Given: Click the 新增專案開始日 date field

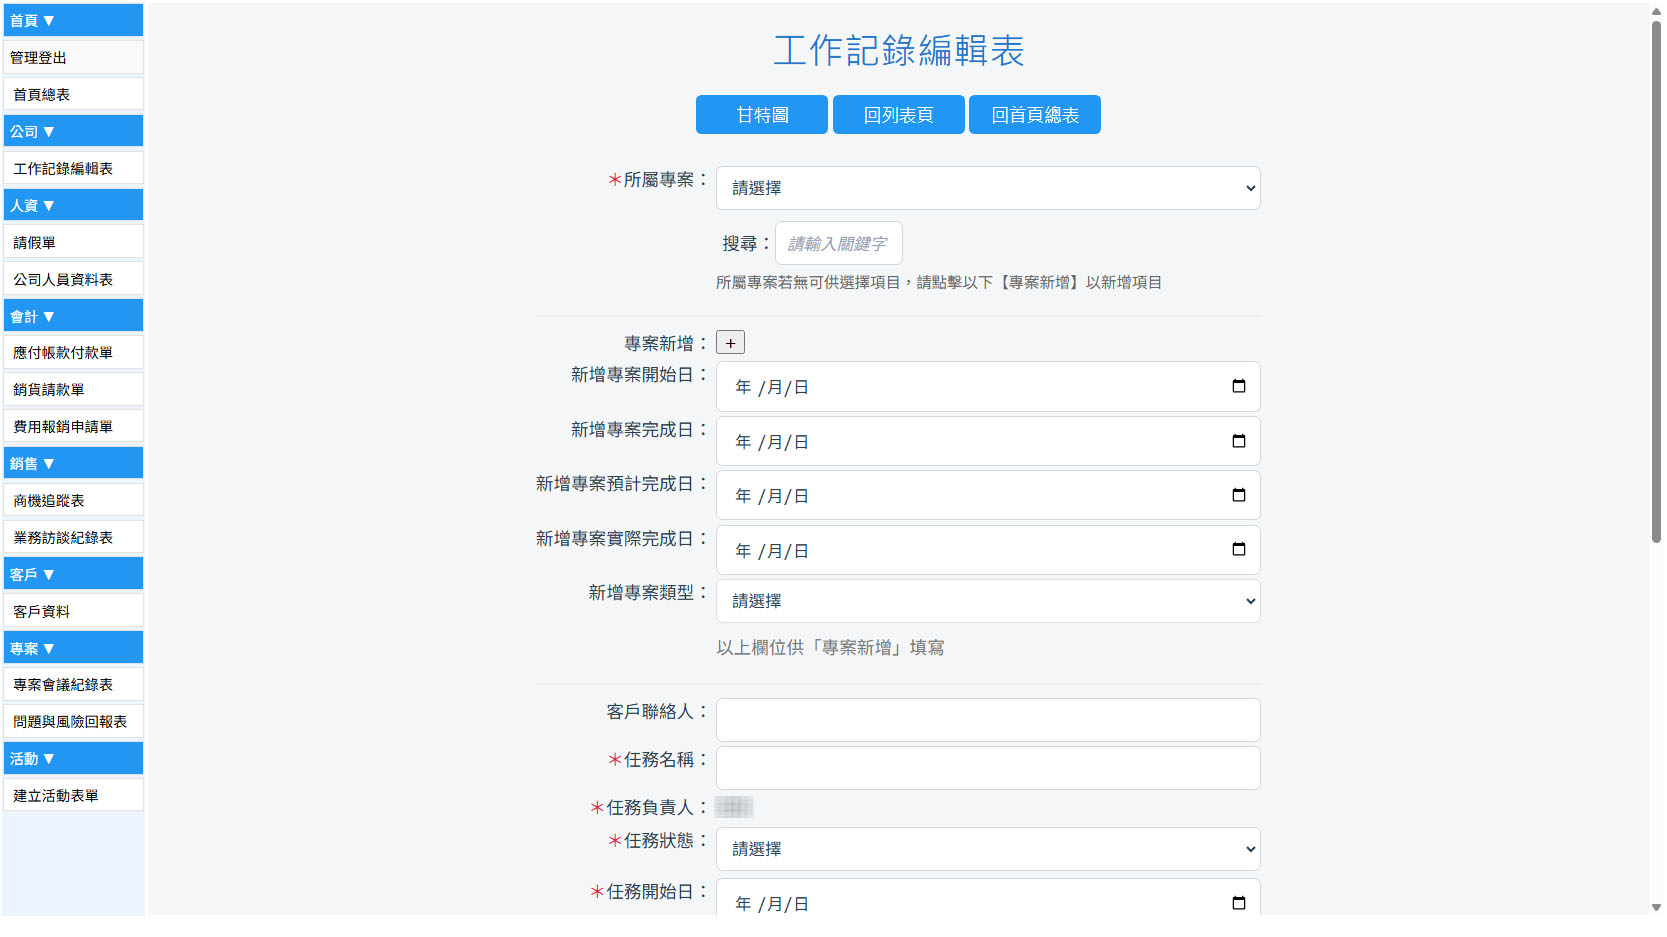Looking at the screenshot, I should [988, 387].
